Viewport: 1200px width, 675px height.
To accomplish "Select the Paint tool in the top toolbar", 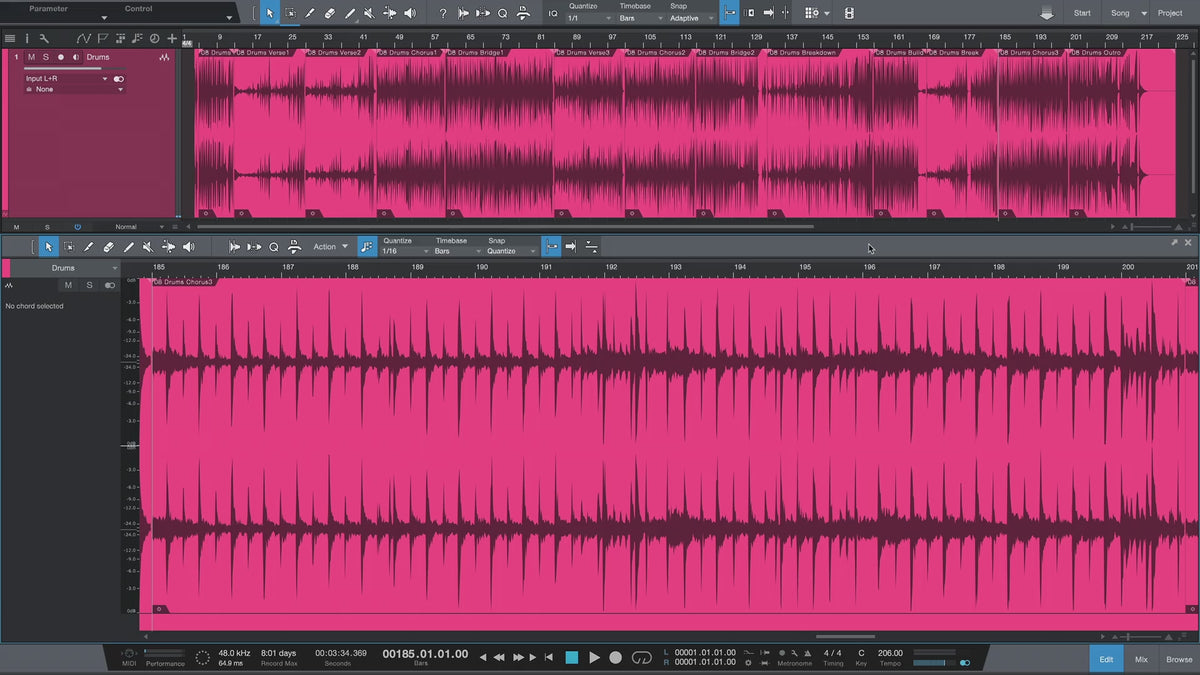I will tap(349, 13).
